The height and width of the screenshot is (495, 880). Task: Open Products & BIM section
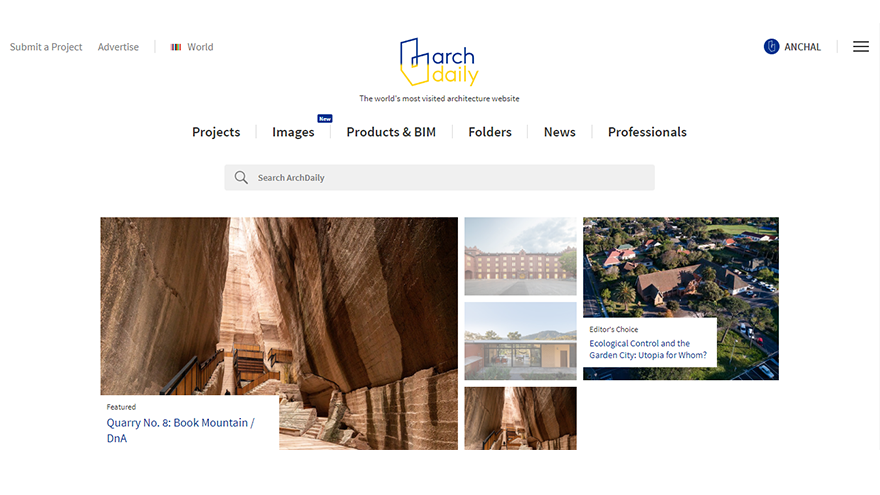pyautogui.click(x=391, y=132)
